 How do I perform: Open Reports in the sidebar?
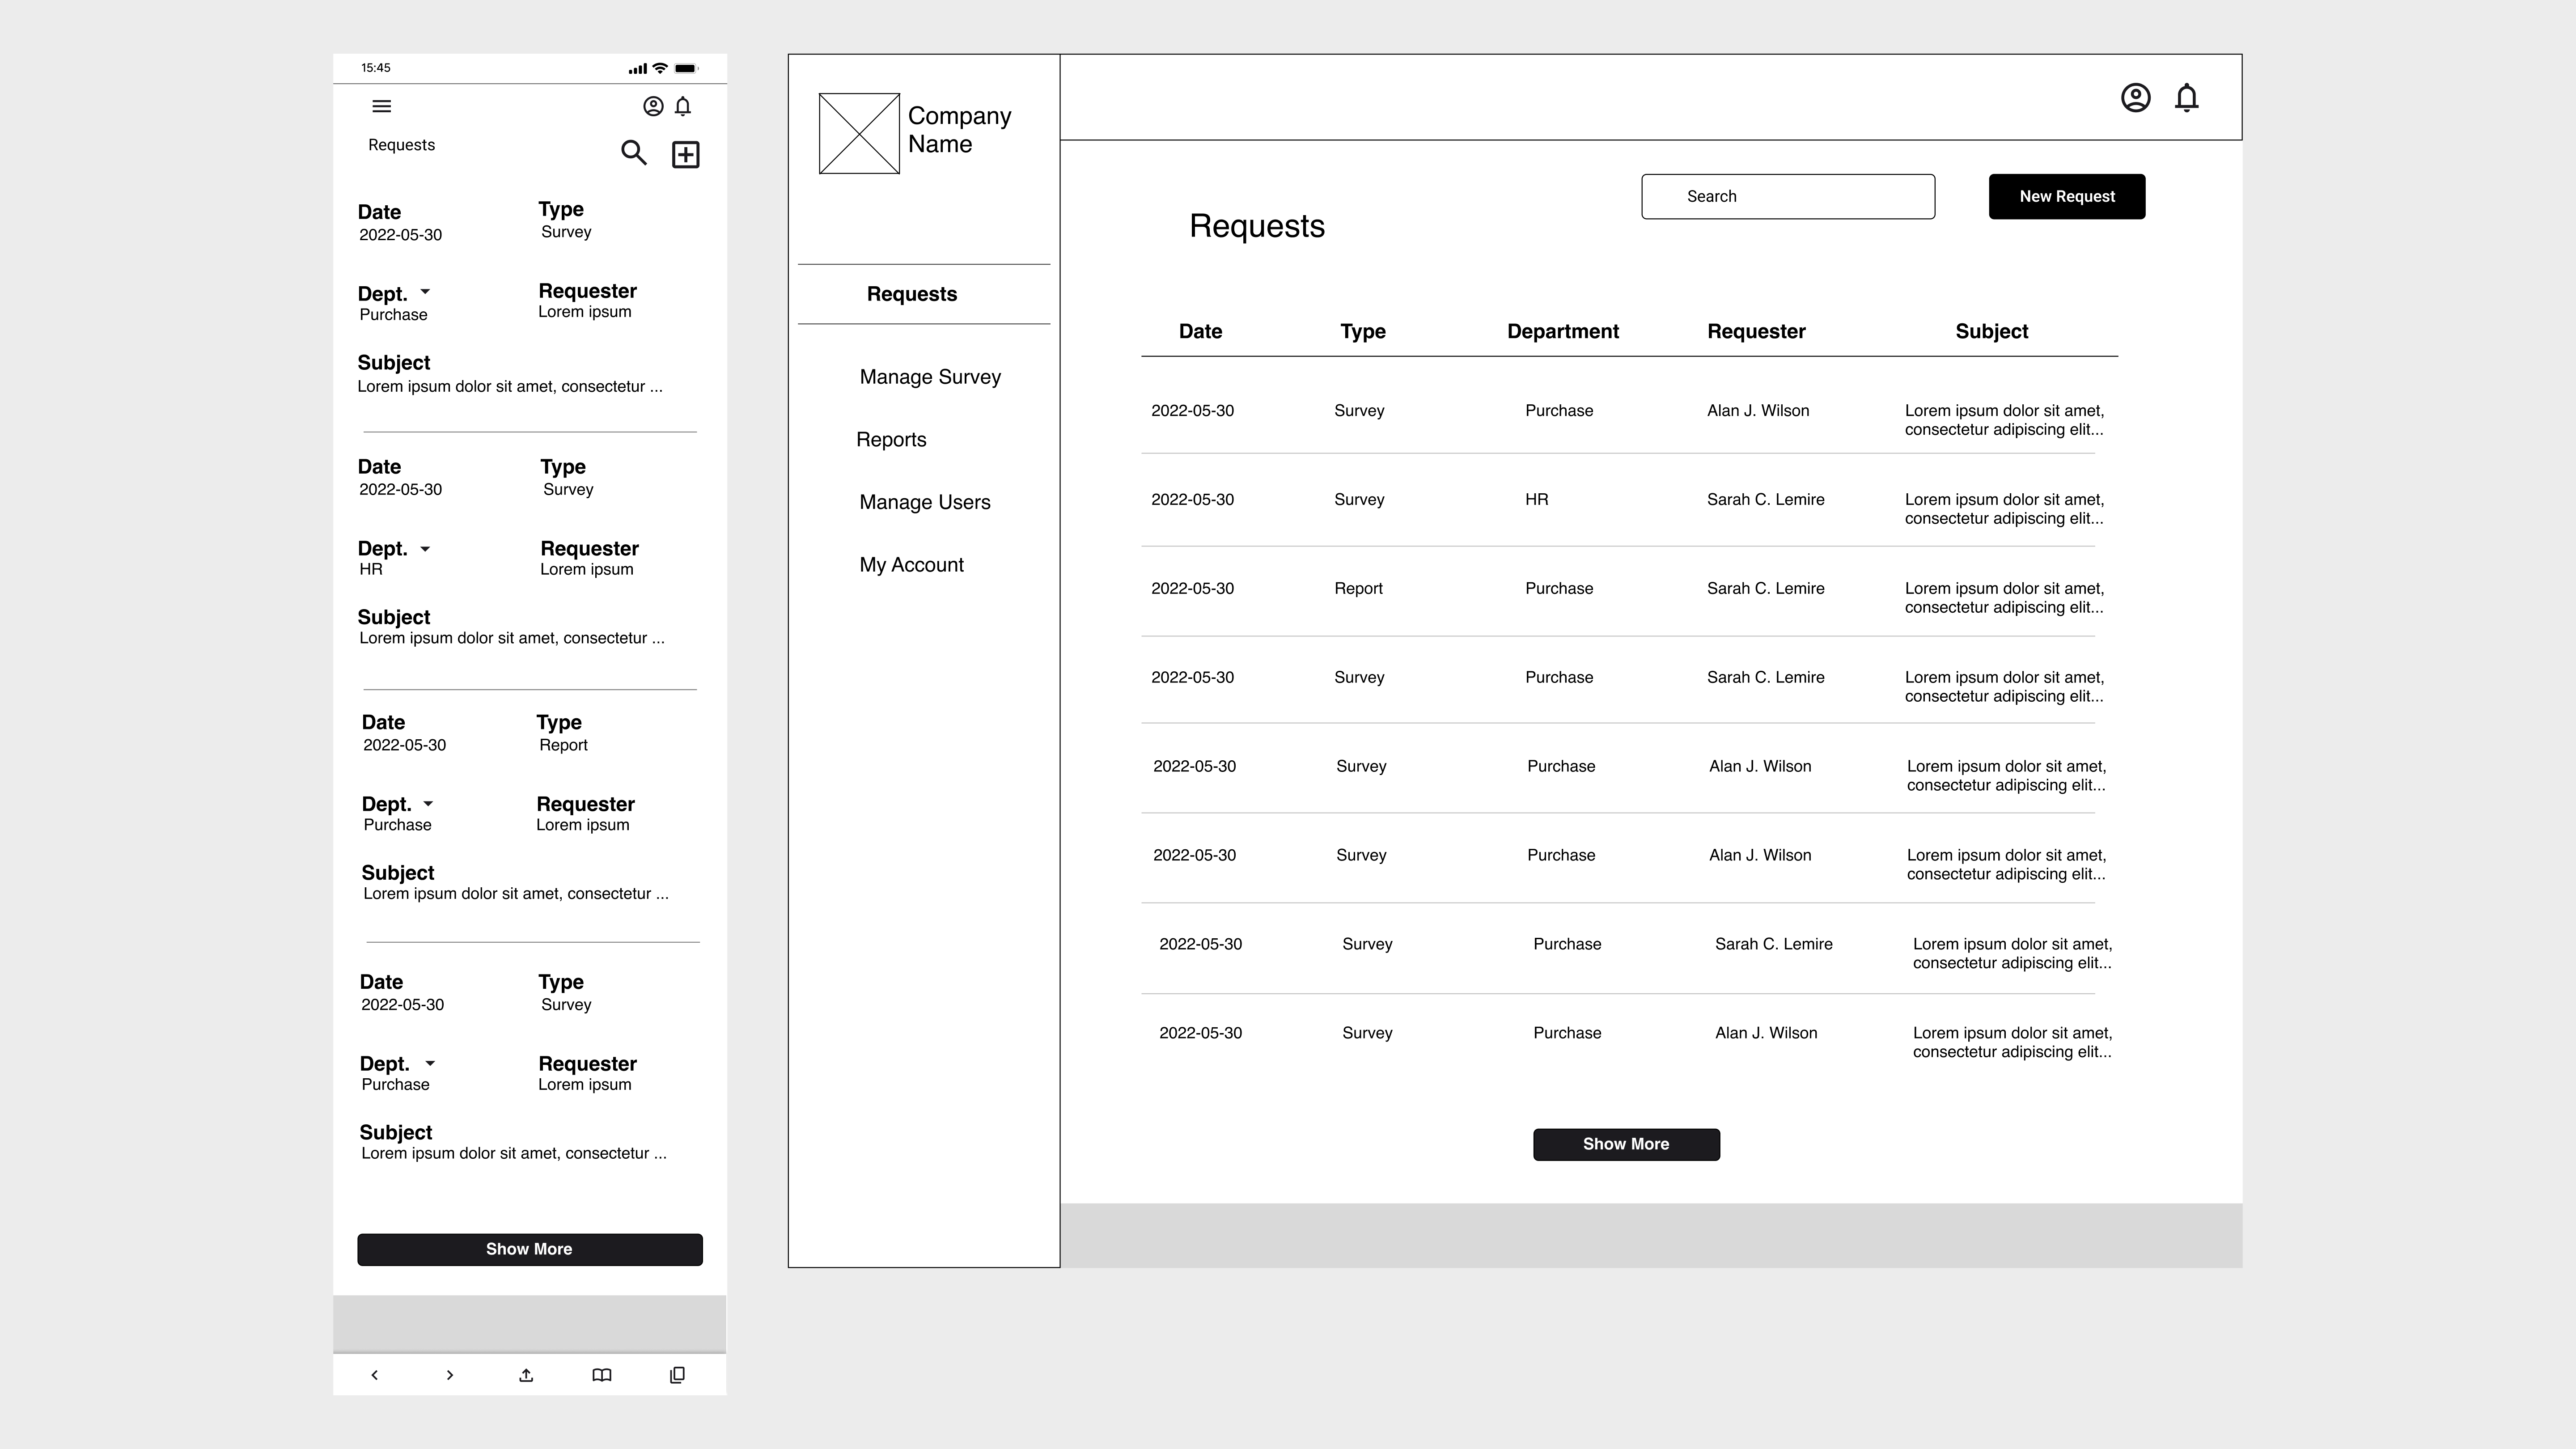click(891, 440)
